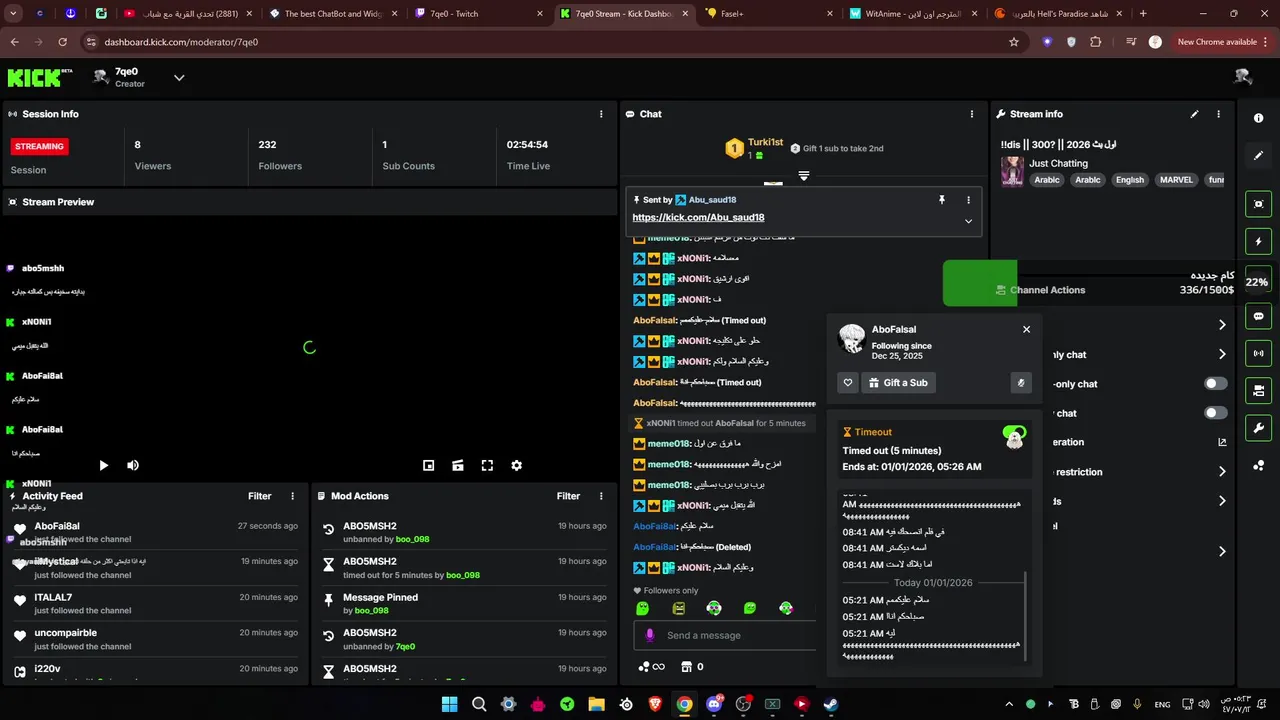The height and width of the screenshot is (720, 1280).
Task: Open the pinned kick.com/Abu_saud18 link
Action: (x=698, y=217)
